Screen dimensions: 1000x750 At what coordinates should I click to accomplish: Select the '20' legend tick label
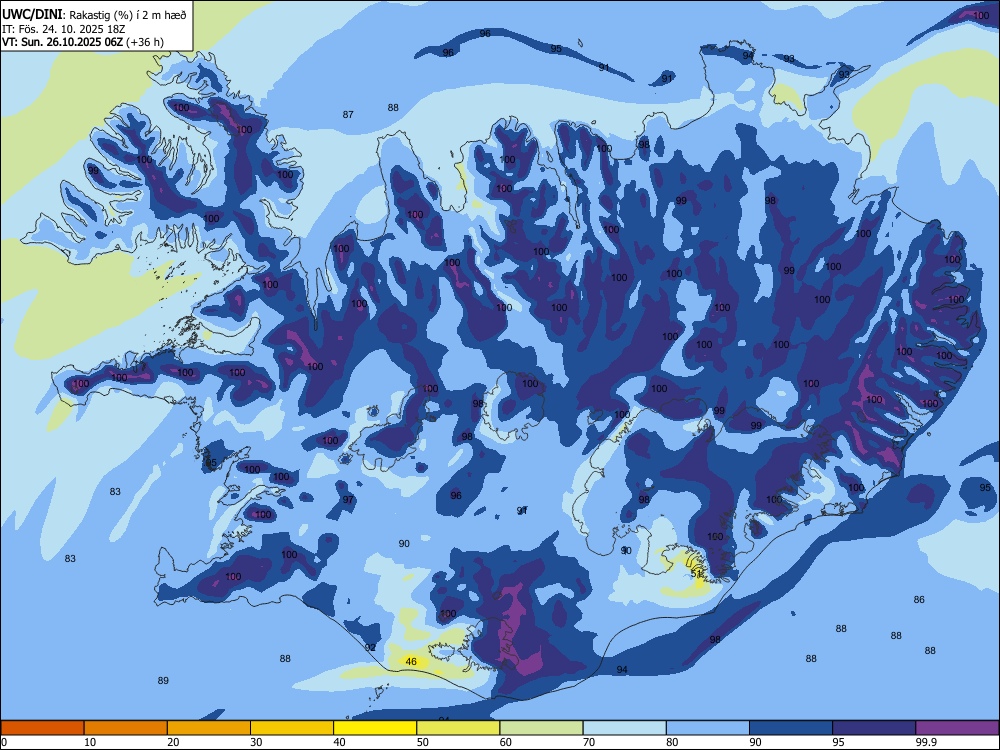[173, 742]
